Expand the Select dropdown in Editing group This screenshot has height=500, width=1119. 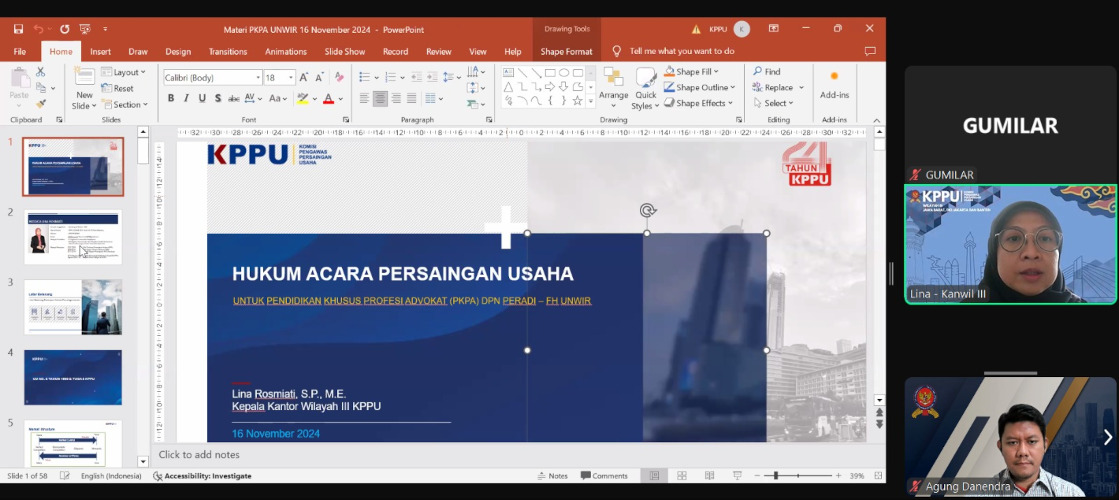(x=773, y=103)
